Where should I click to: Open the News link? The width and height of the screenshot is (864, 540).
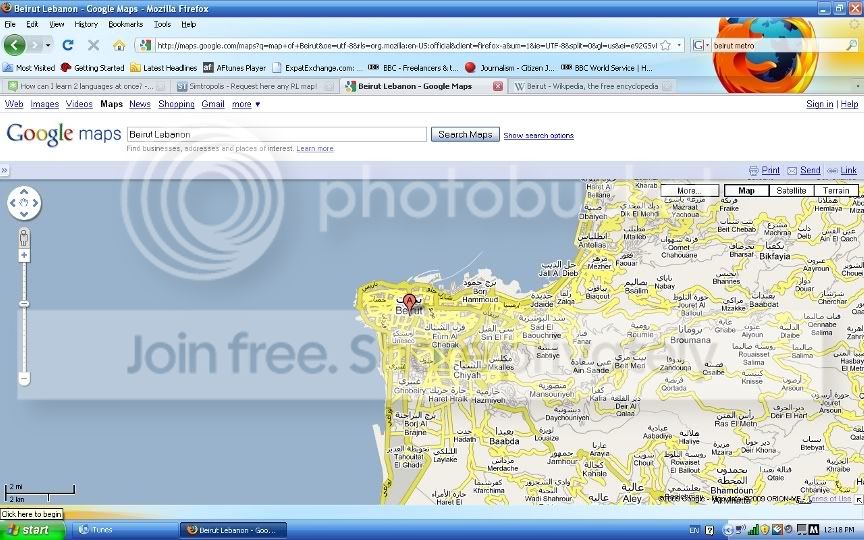click(140, 104)
